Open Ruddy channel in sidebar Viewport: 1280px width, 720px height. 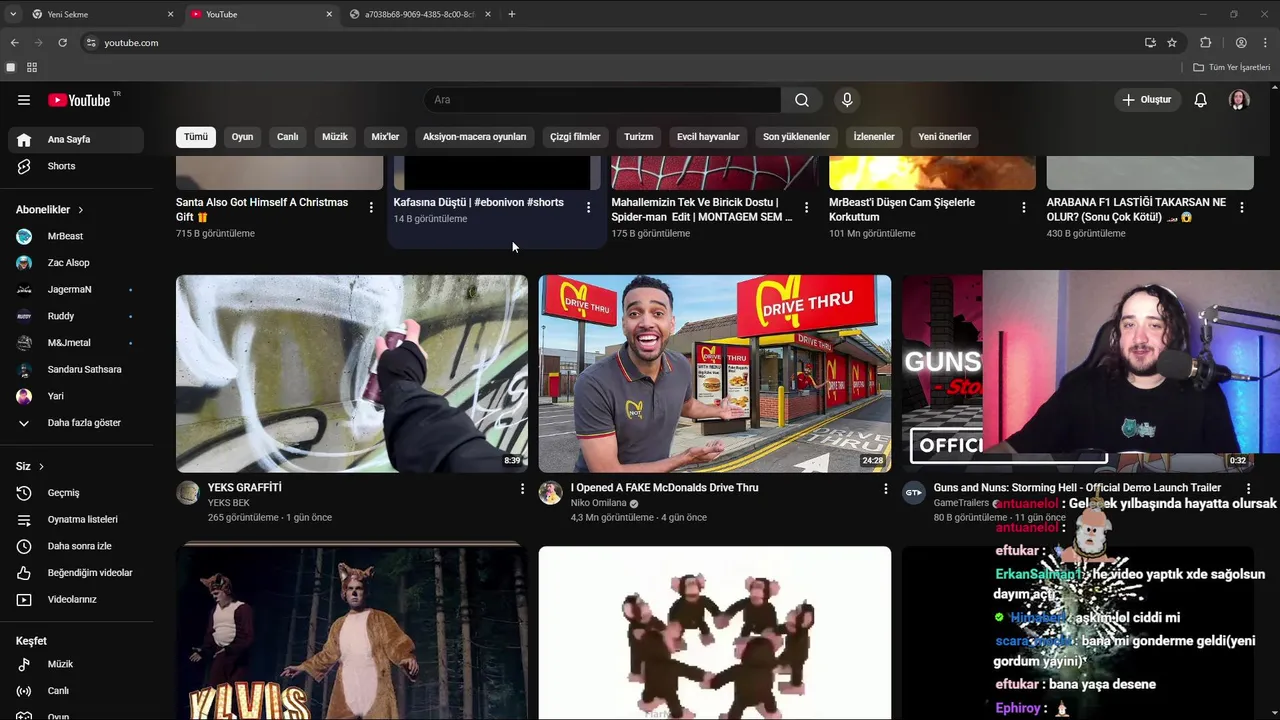pos(76,316)
